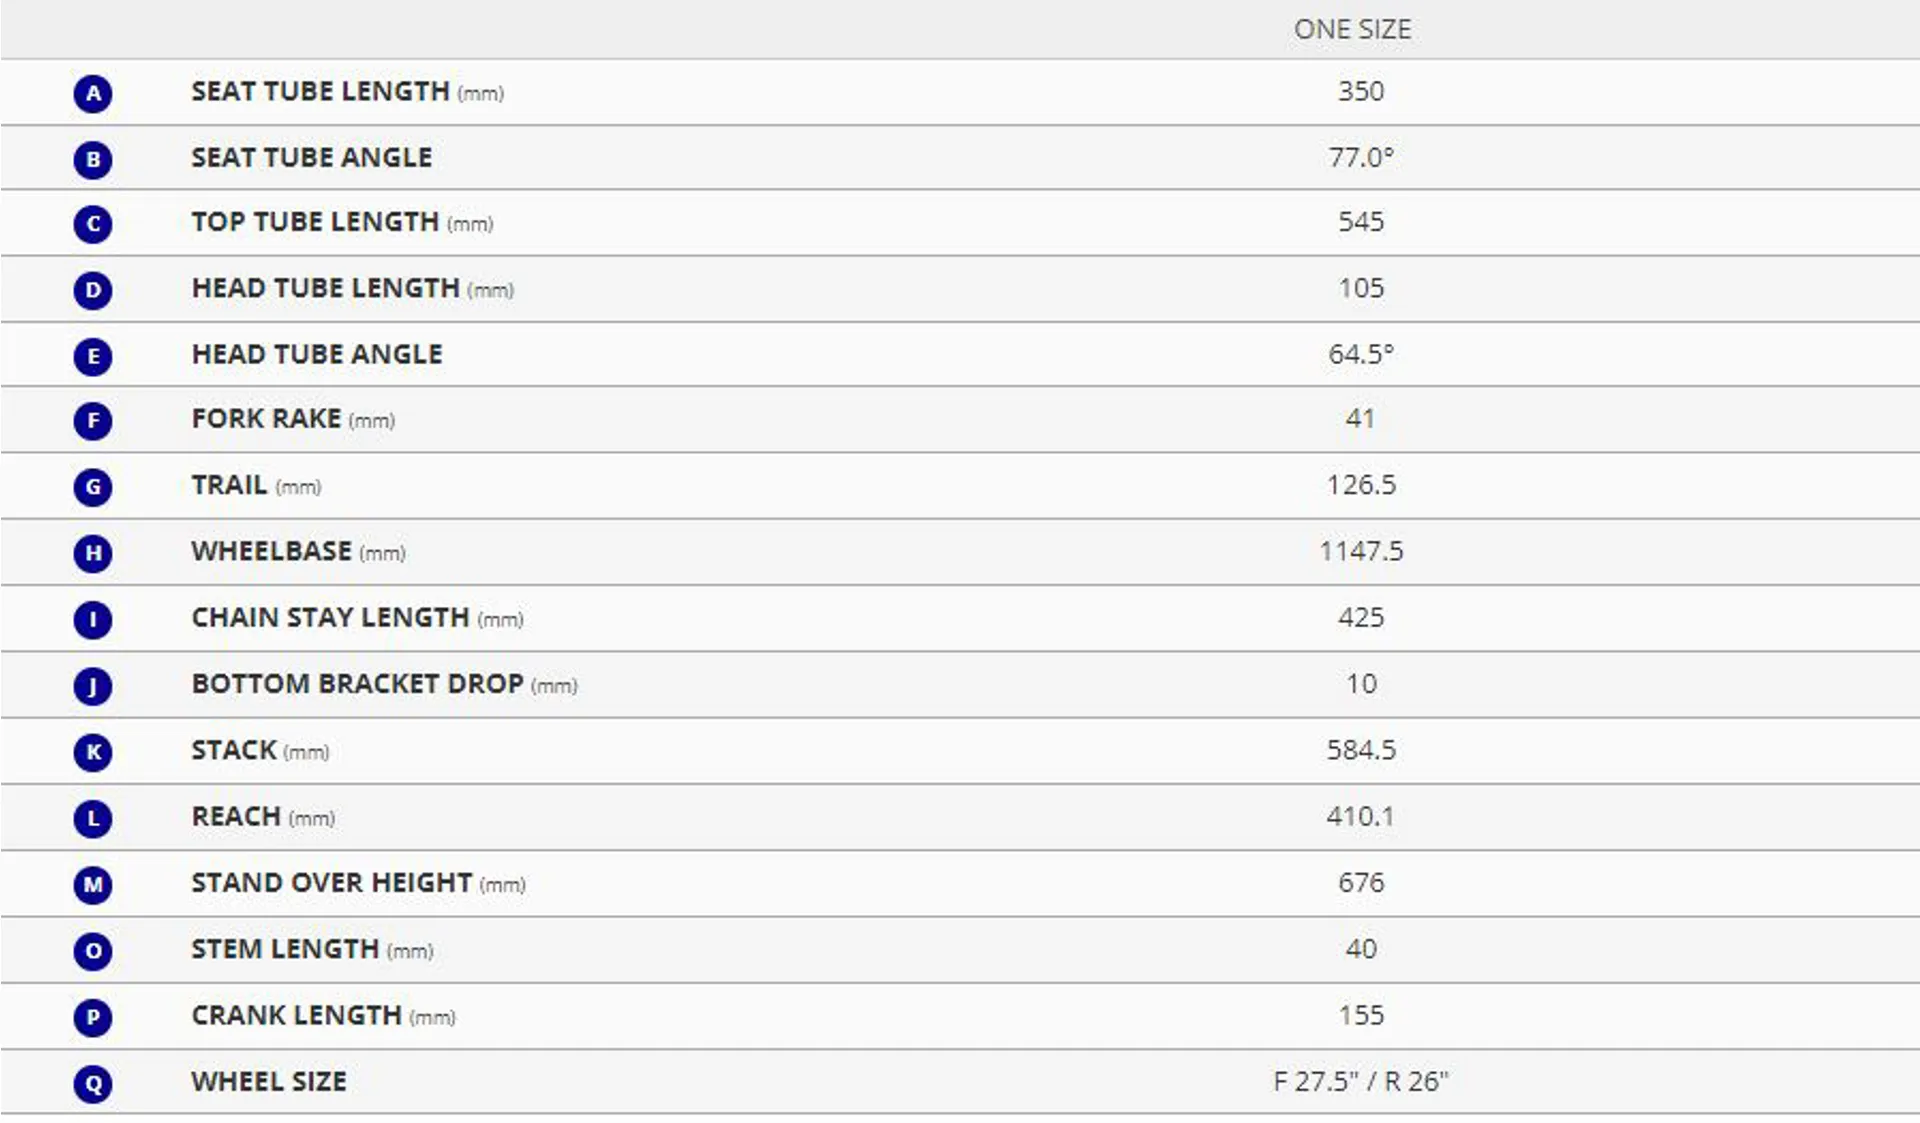Viewport: 1920px width, 1123px height.
Task: Select the ONE SIZE column header
Action: [x=1352, y=29]
